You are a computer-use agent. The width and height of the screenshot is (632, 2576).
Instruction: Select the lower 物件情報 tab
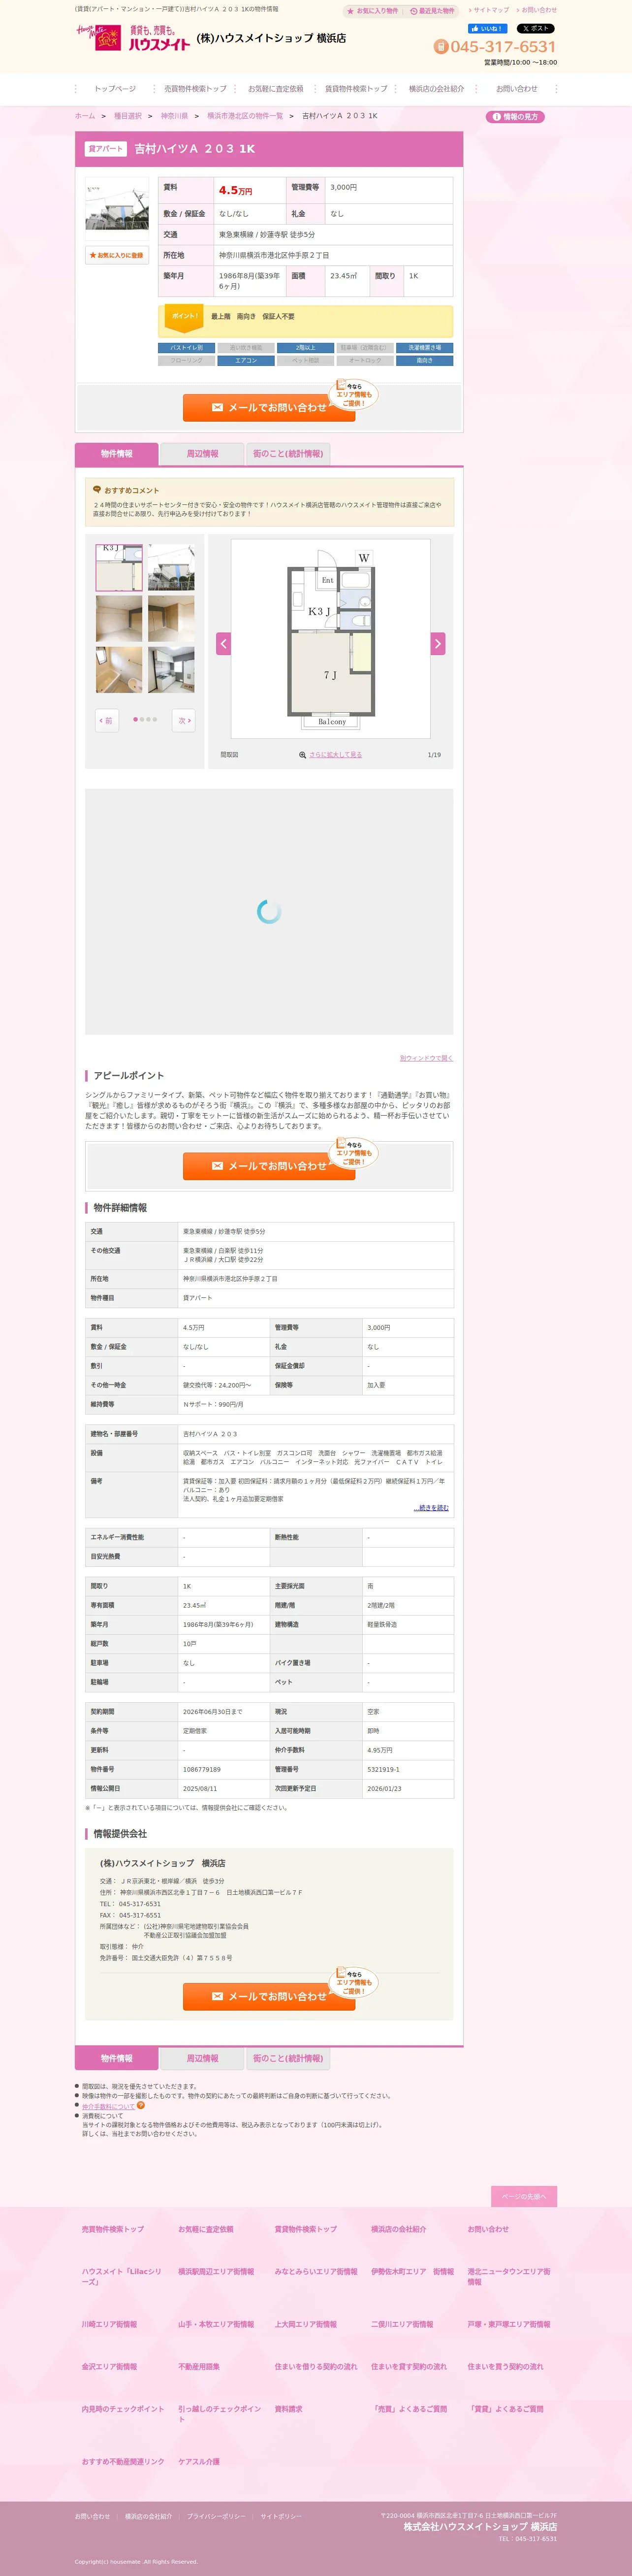click(x=117, y=2058)
